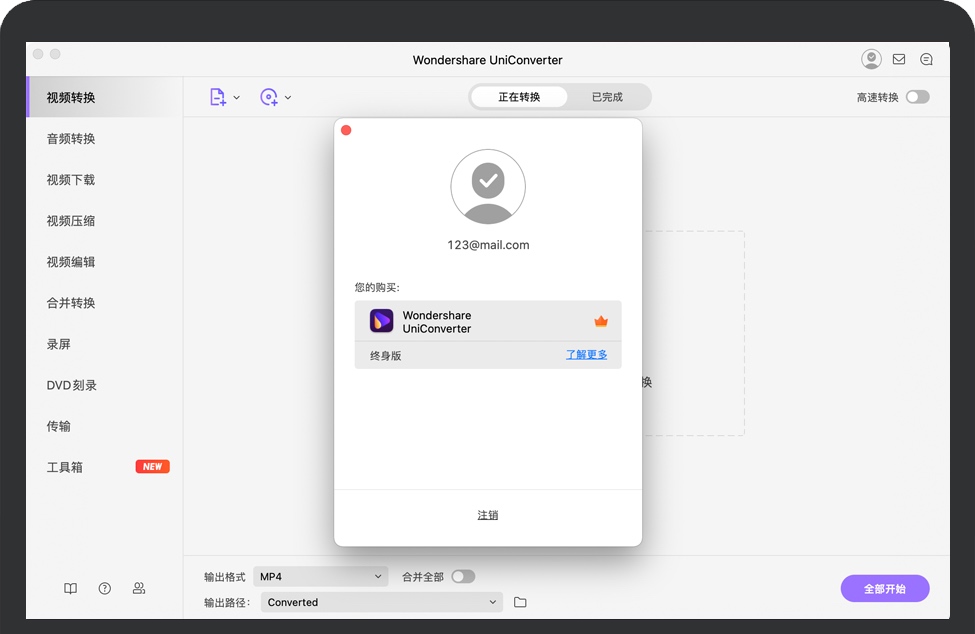Open the user account icon in title bar

tap(871, 59)
